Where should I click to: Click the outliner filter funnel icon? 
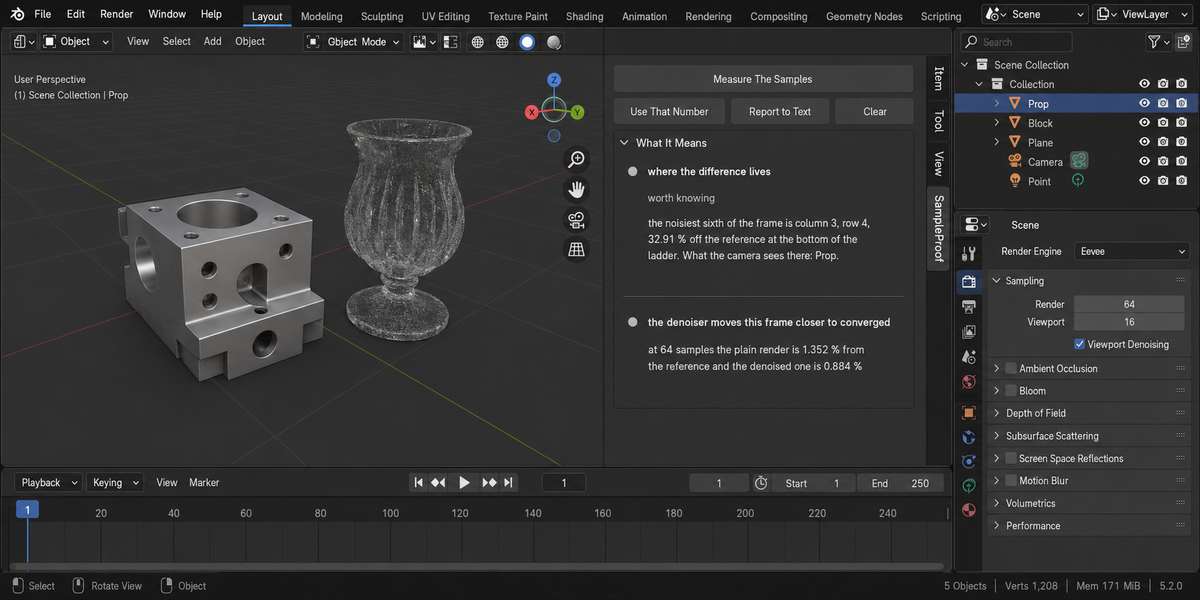pos(1154,42)
